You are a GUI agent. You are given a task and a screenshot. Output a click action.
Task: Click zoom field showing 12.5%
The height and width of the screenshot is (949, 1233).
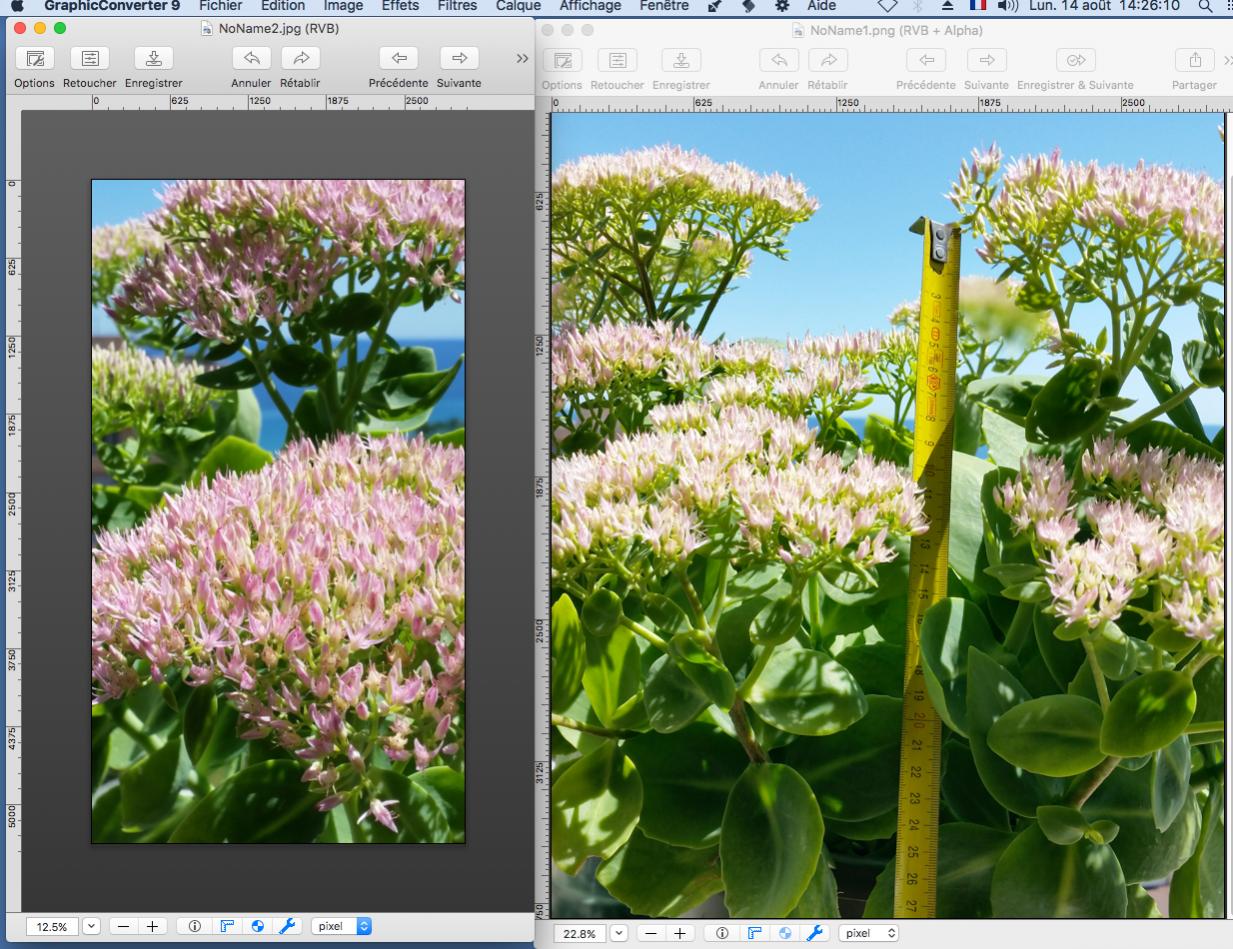(x=52, y=927)
